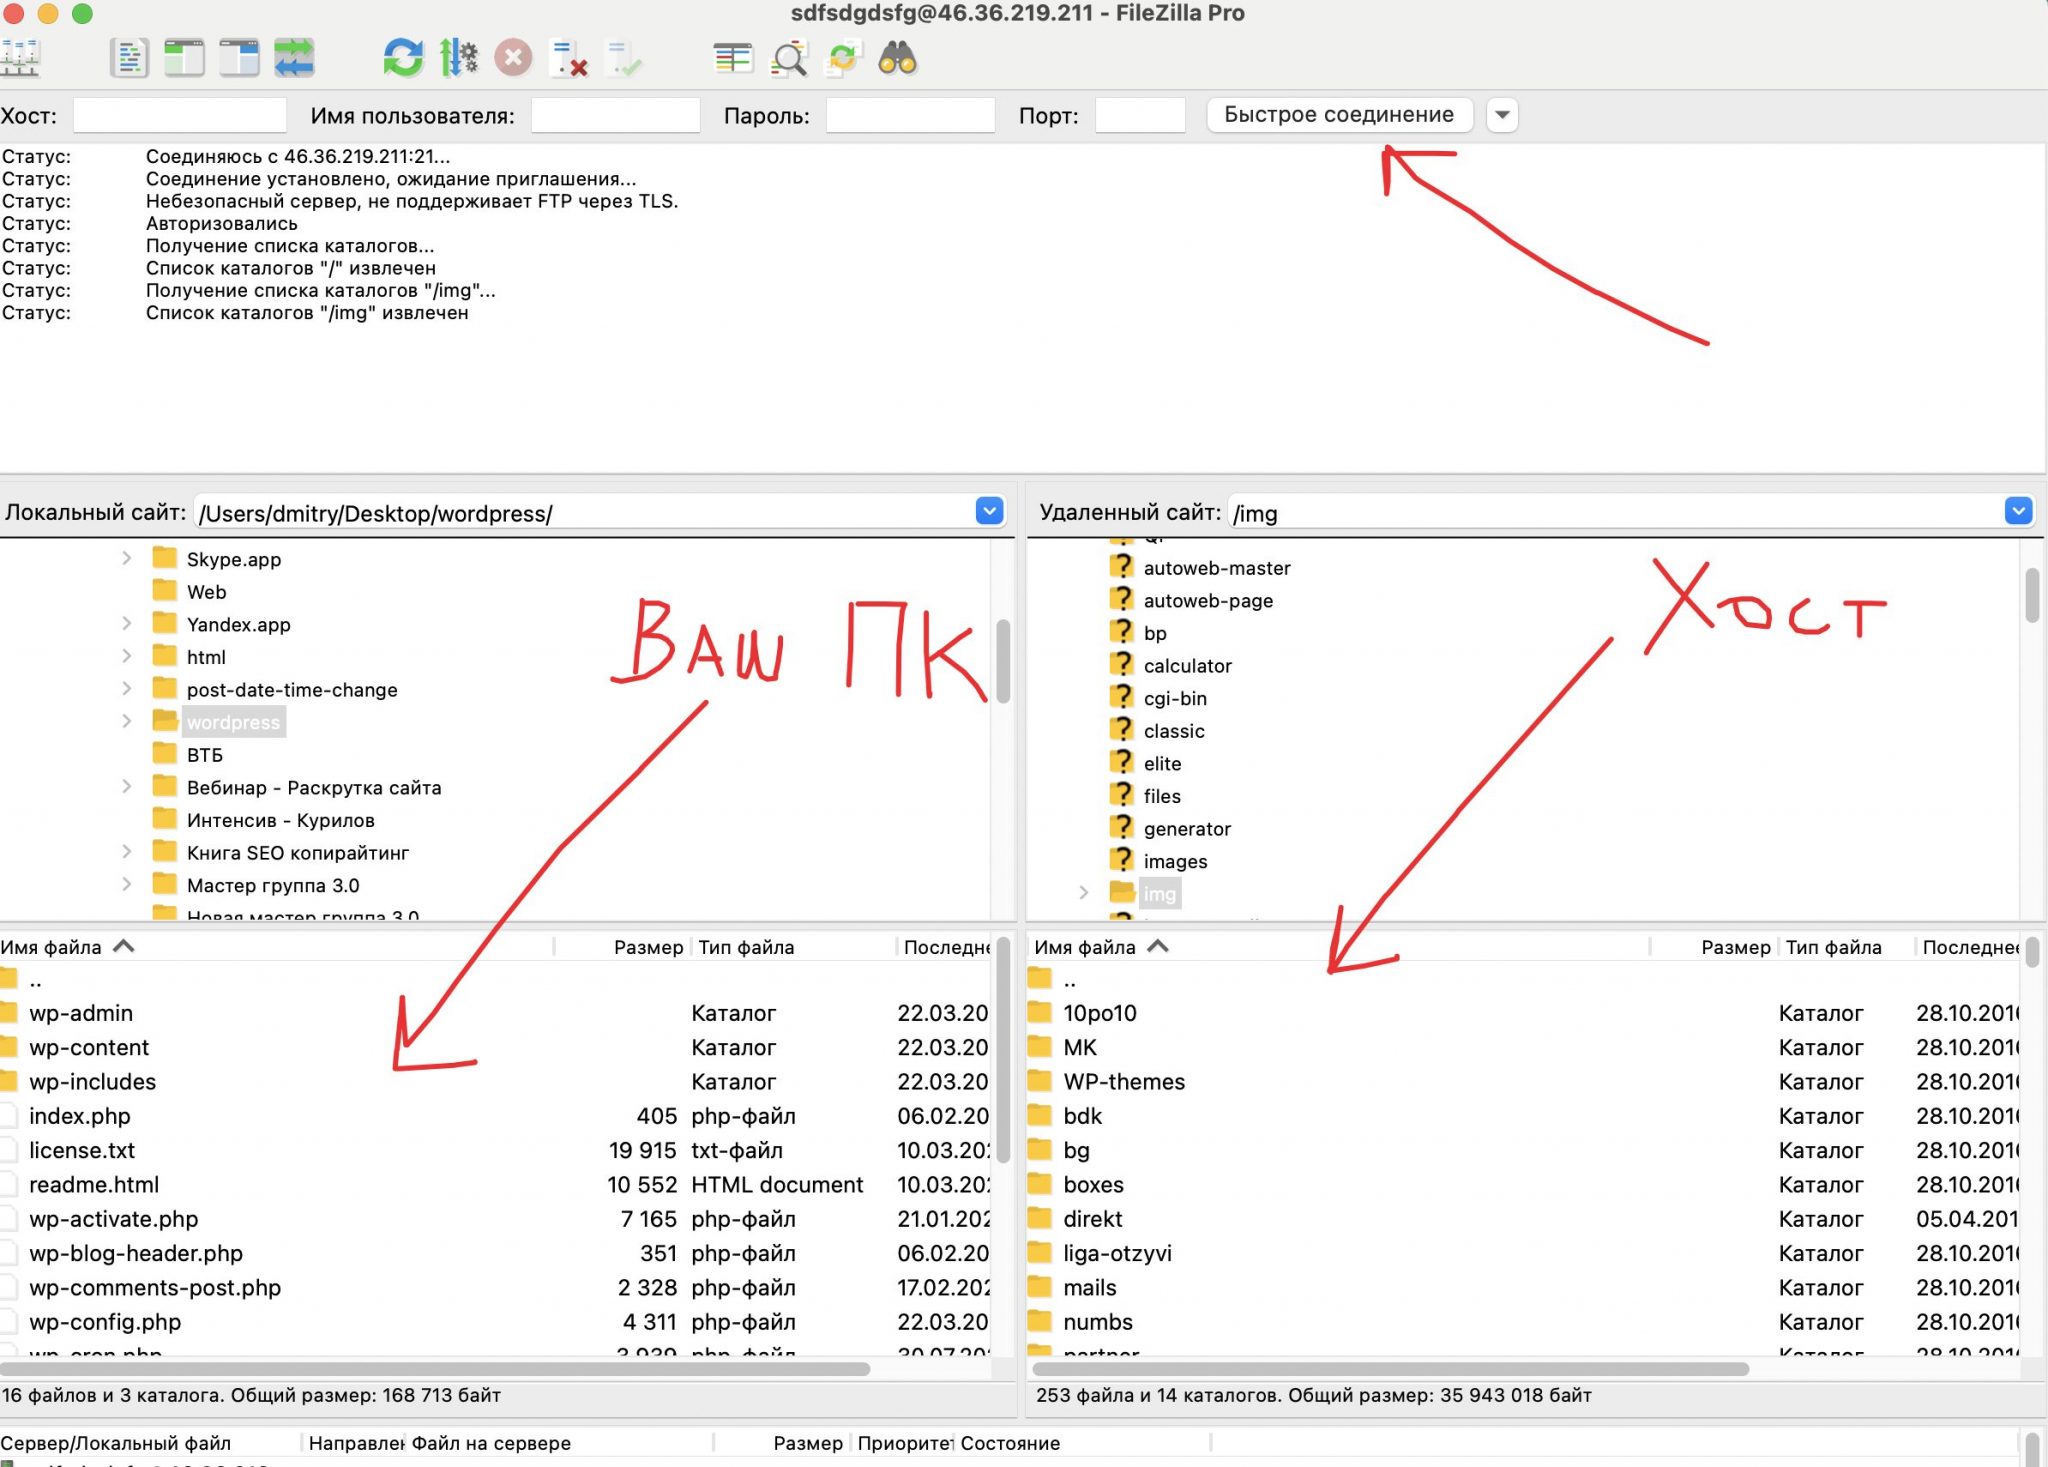Expand the Yandex.app tree node
The height and width of the screenshot is (1467, 2048).
point(126,624)
